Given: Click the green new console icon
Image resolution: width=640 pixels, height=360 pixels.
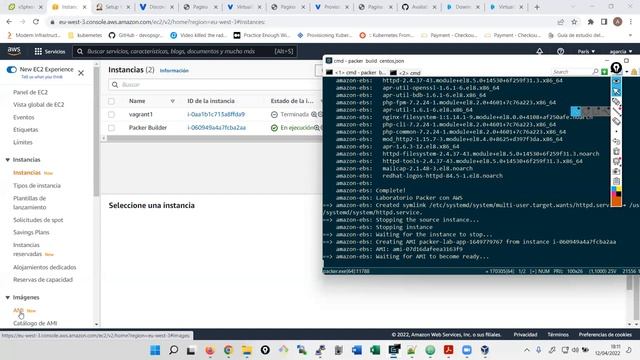Looking at the screenshot, I should (604, 72).
